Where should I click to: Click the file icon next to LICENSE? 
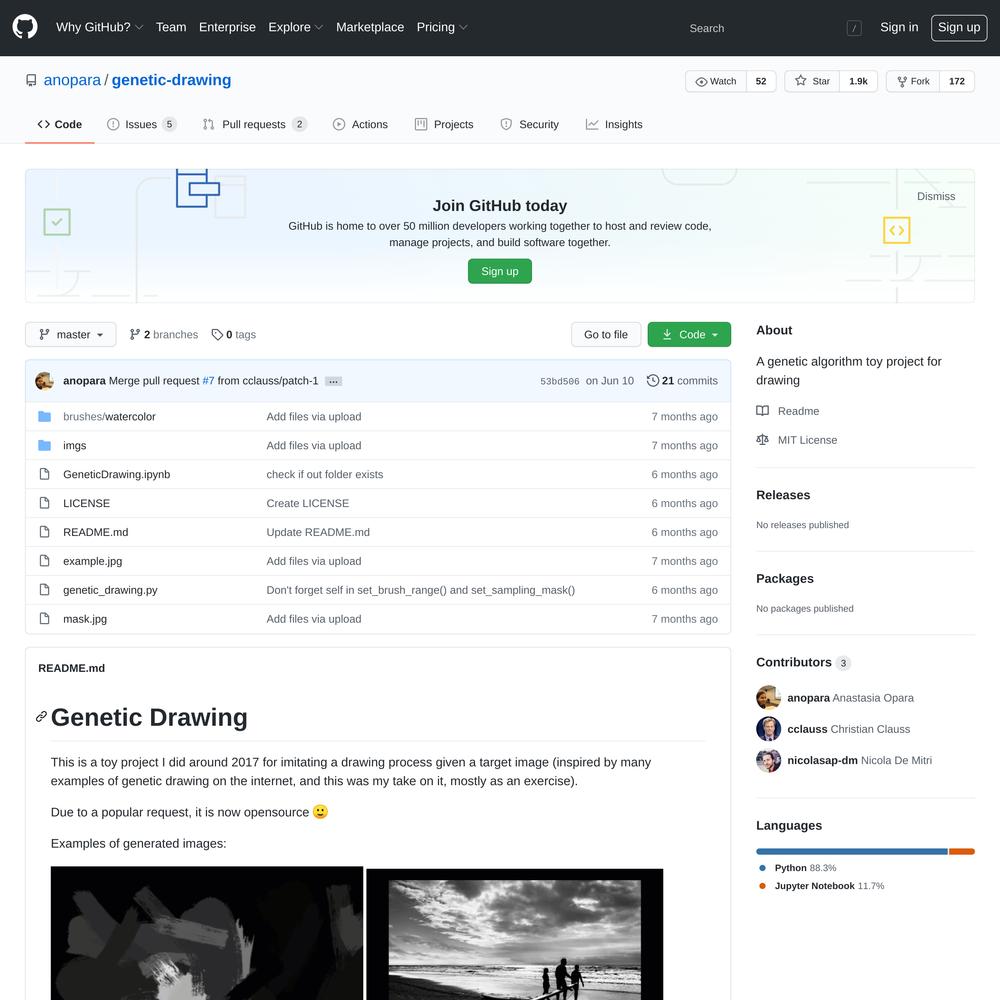pyautogui.click(x=44, y=503)
